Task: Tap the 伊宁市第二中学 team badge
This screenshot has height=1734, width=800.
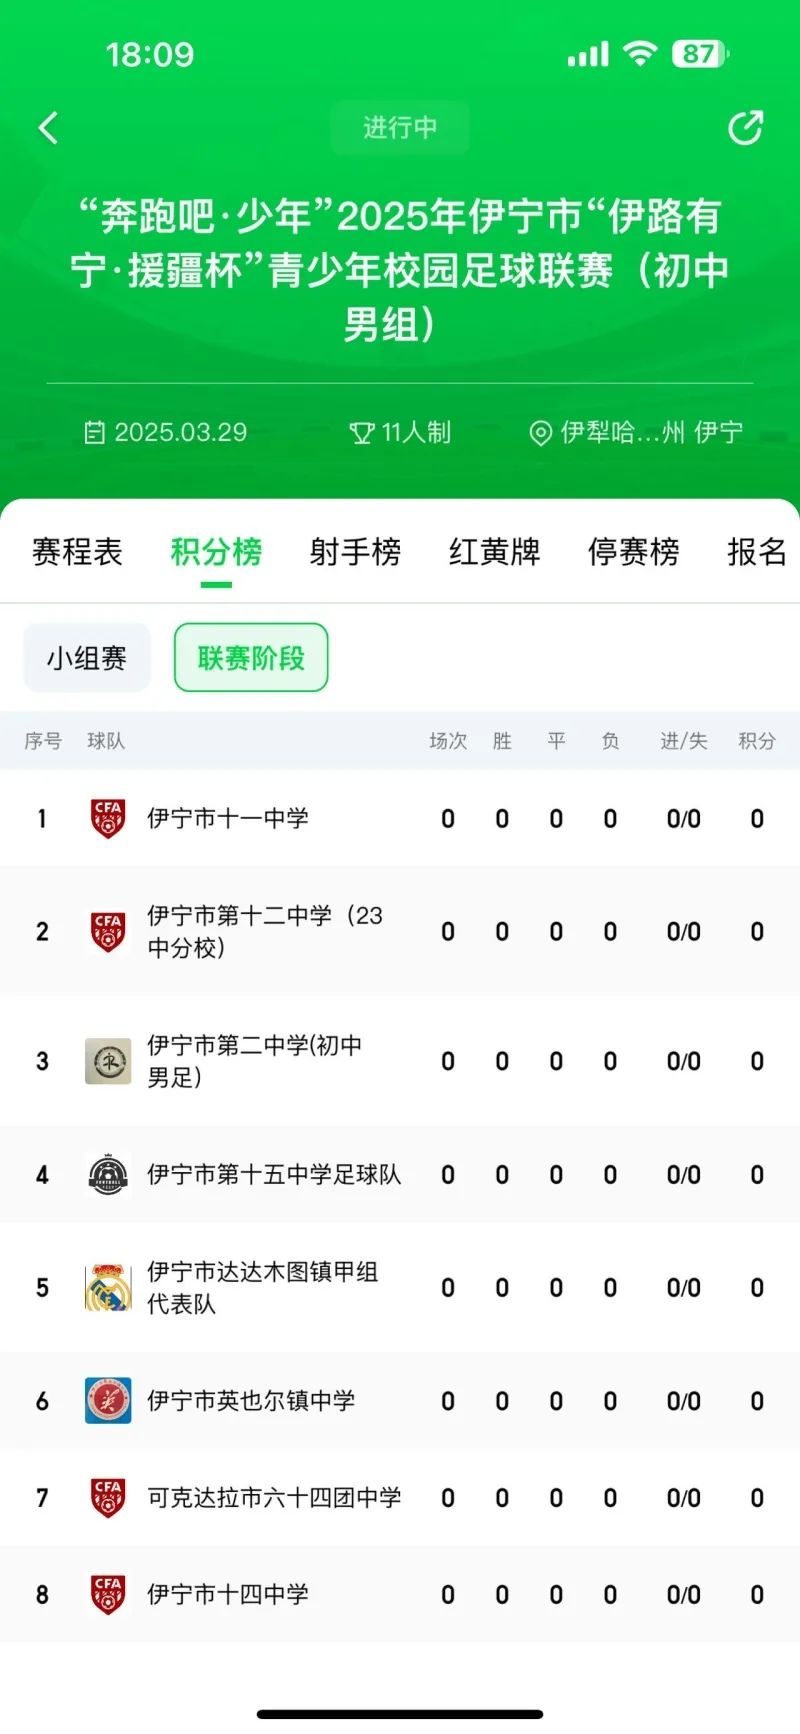Action: (x=108, y=1062)
